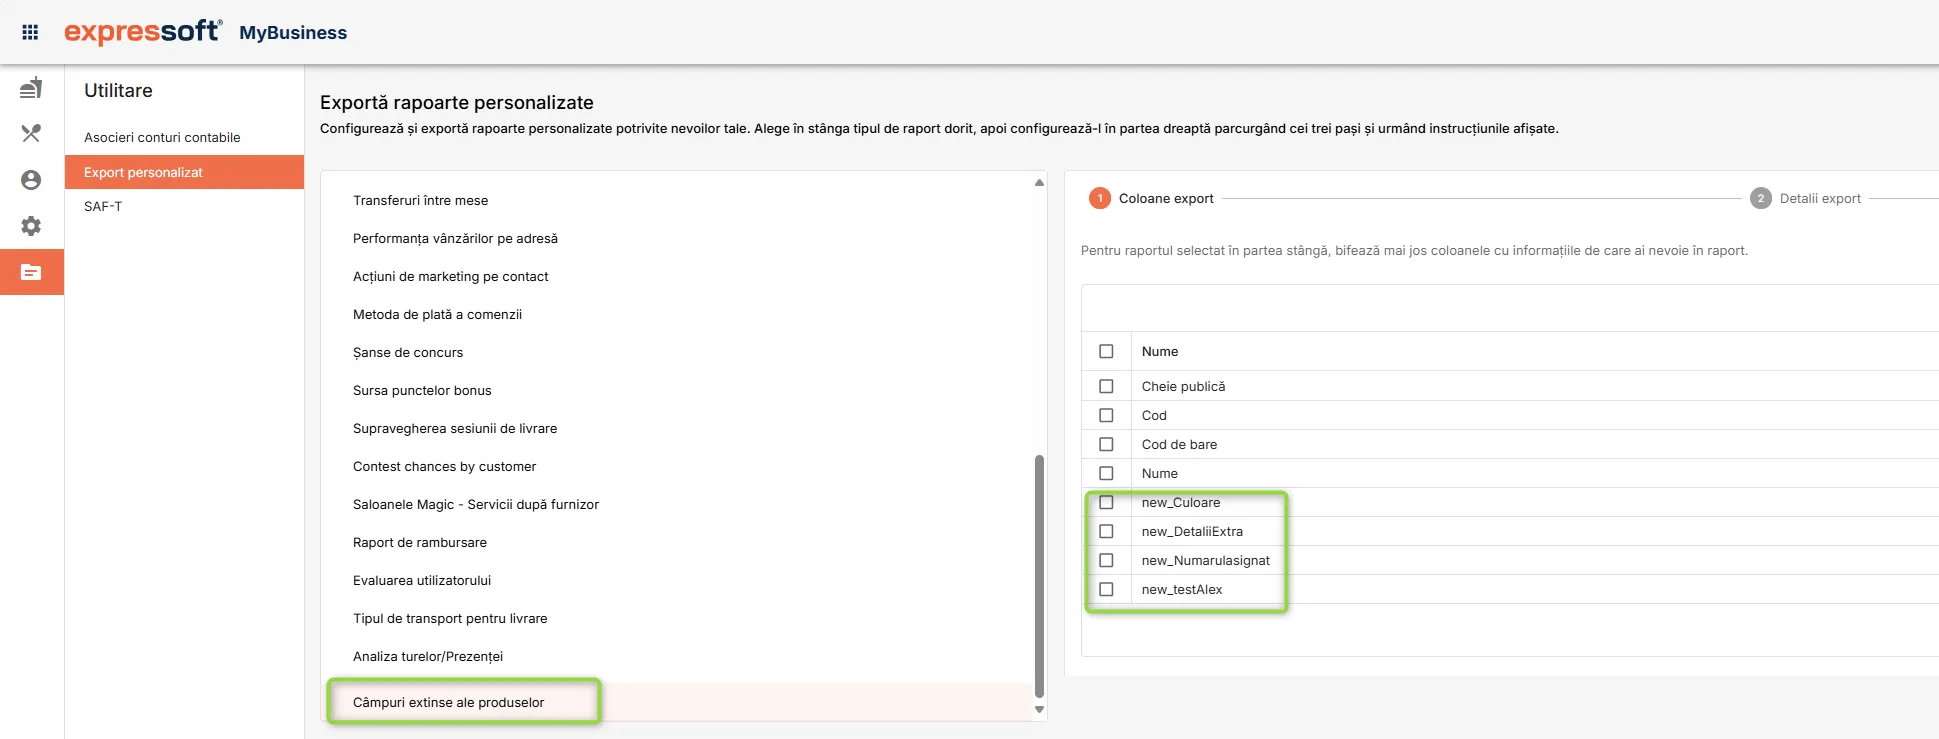Click the Nume row checkbox below Cod de bare
The height and width of the screenshot is (739, 1939).
tap(1106, 473)
